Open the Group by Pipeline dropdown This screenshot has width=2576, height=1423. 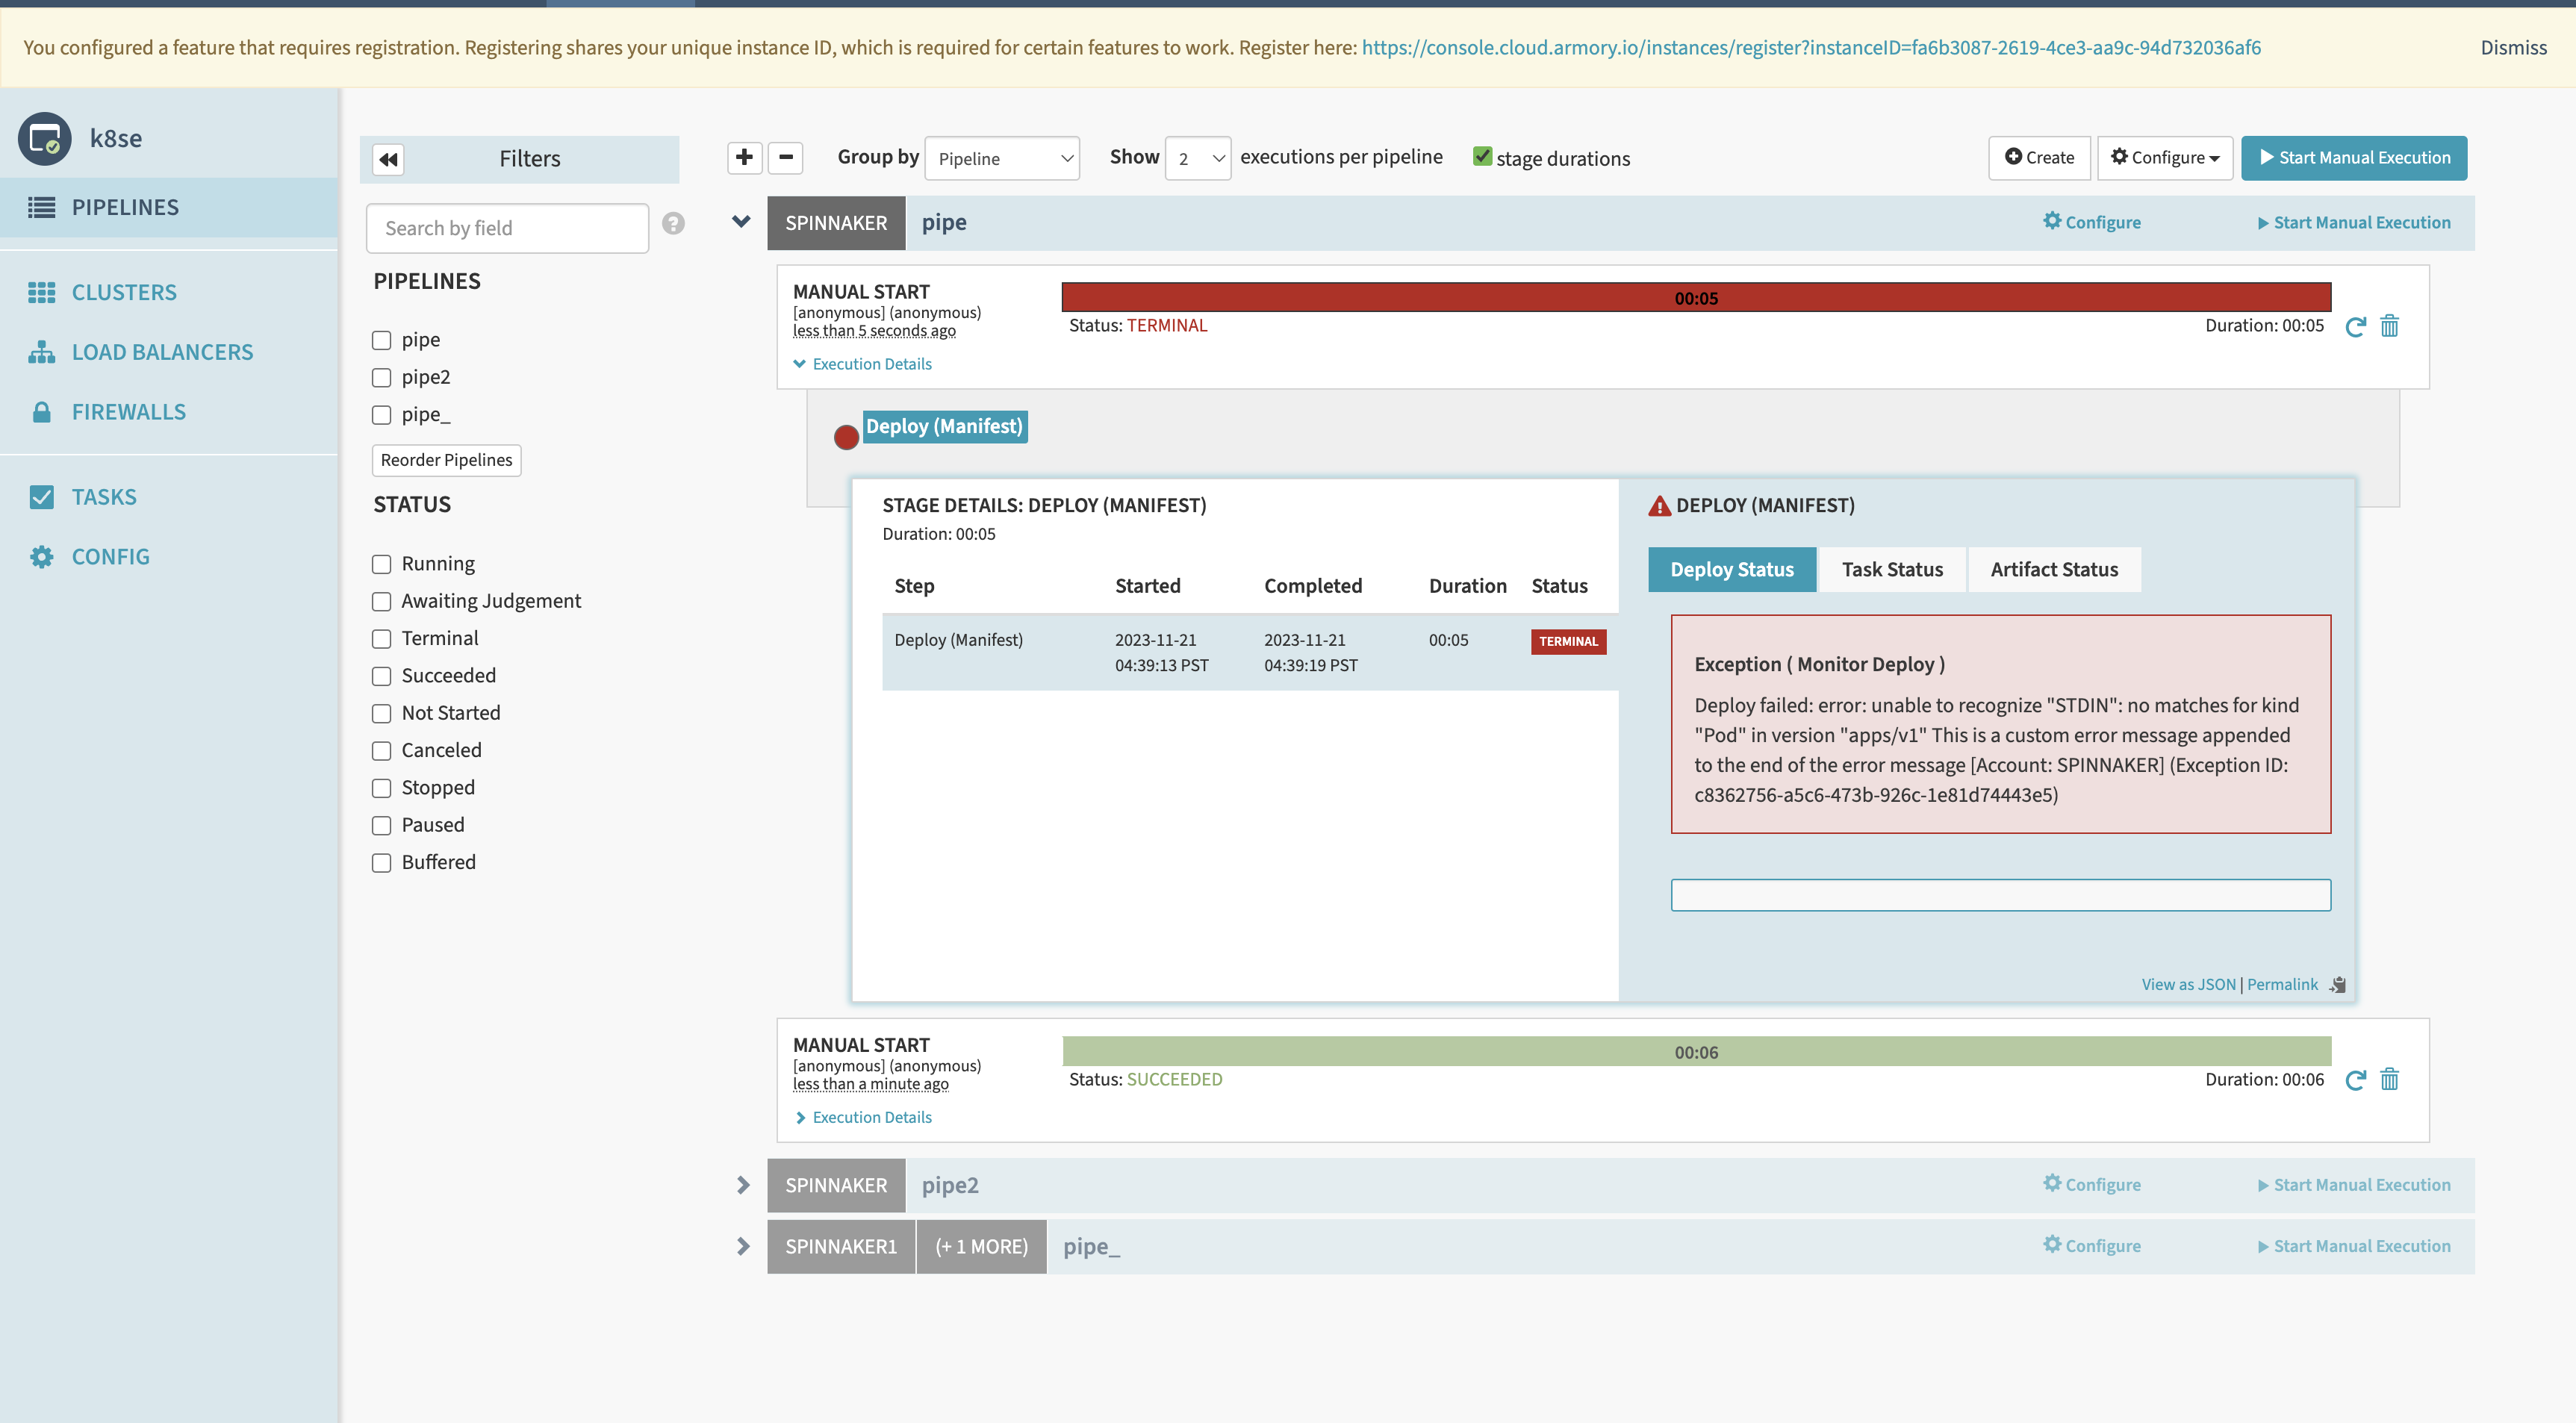(x=1002, y=158)
